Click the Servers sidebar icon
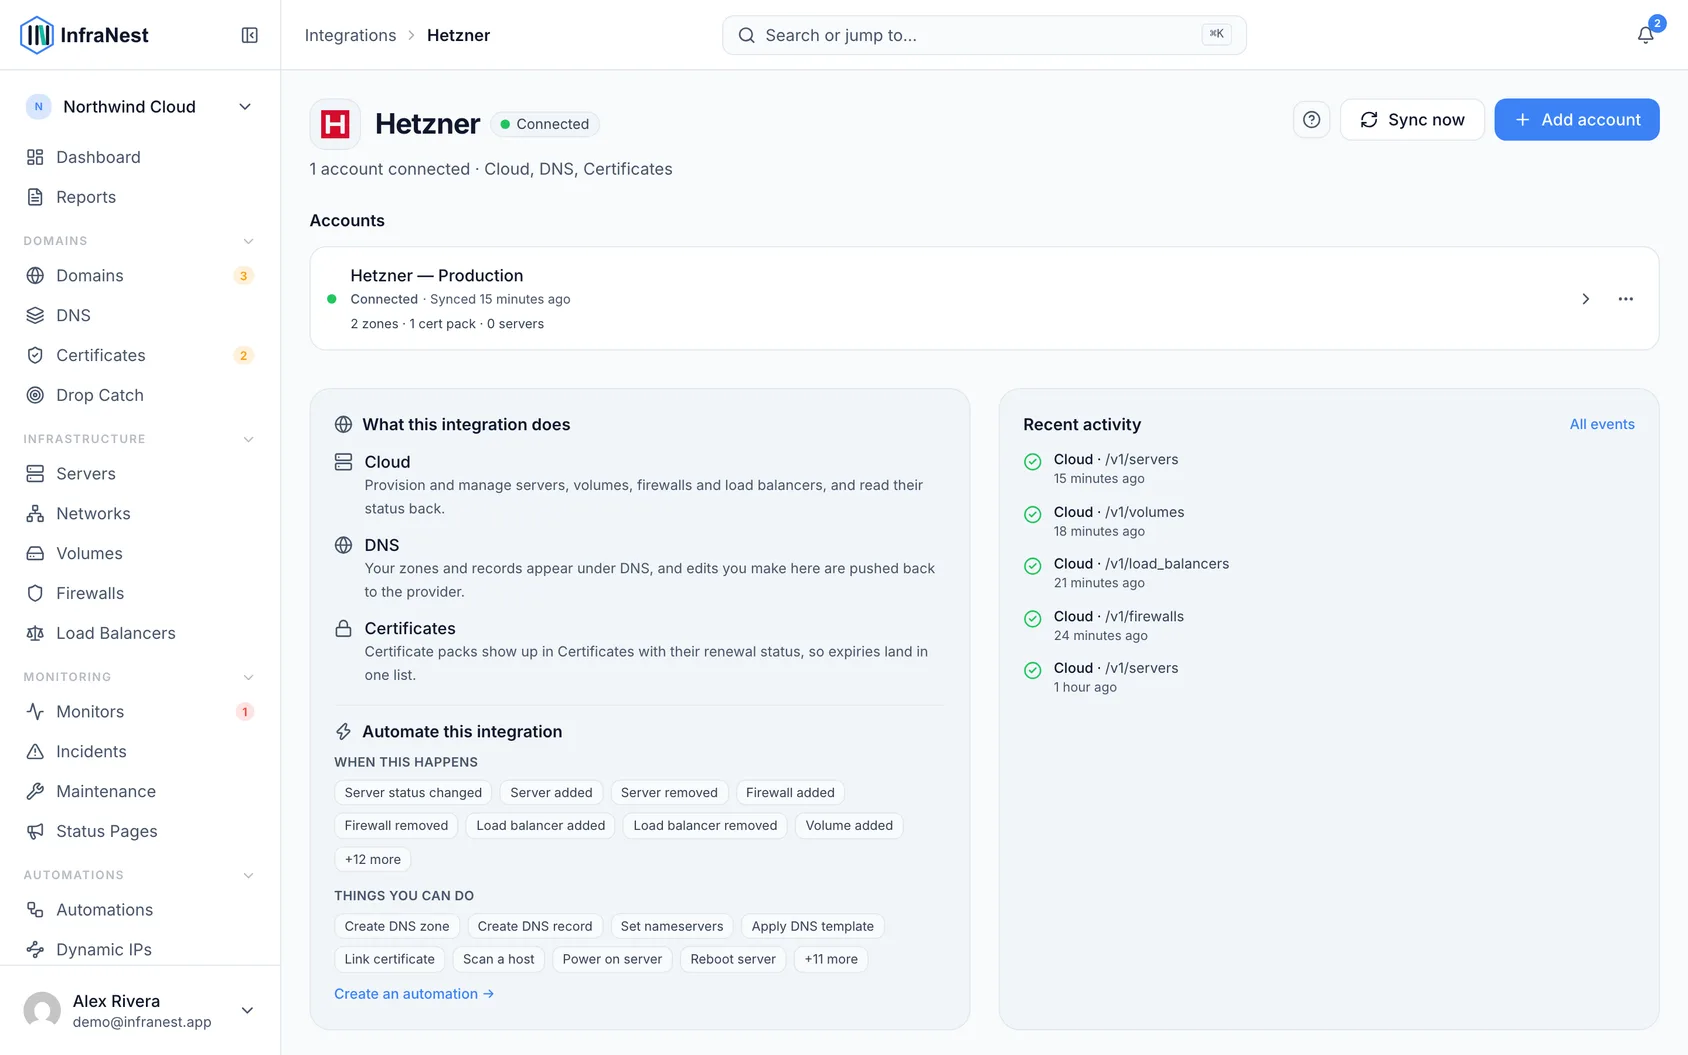 pos(35,474)
